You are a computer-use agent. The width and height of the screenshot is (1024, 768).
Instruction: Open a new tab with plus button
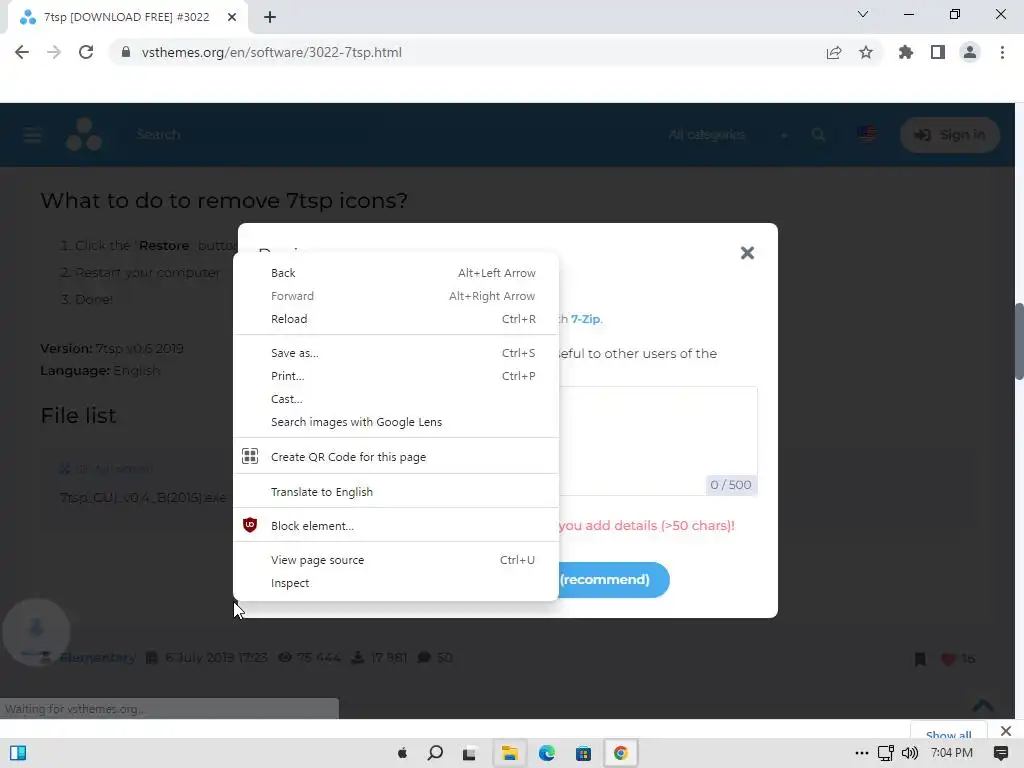[270, 17]
